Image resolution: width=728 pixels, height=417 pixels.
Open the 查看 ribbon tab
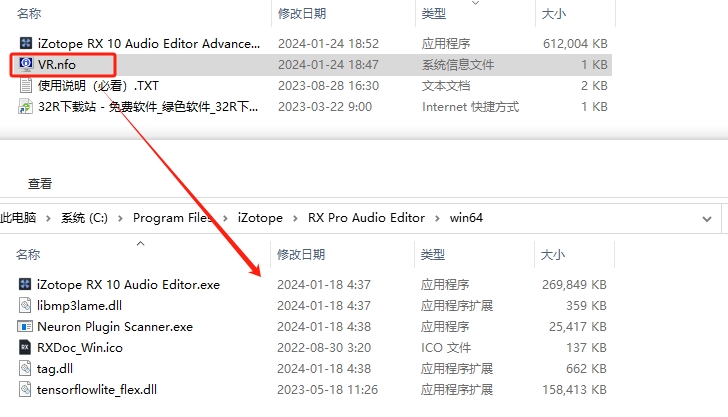point(40,184)
